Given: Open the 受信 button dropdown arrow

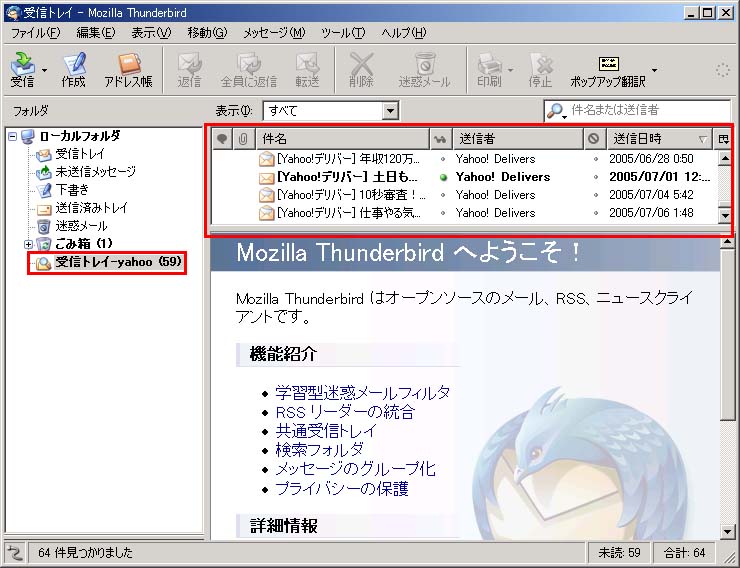Looking at the screenshot, I should [44, 70].
